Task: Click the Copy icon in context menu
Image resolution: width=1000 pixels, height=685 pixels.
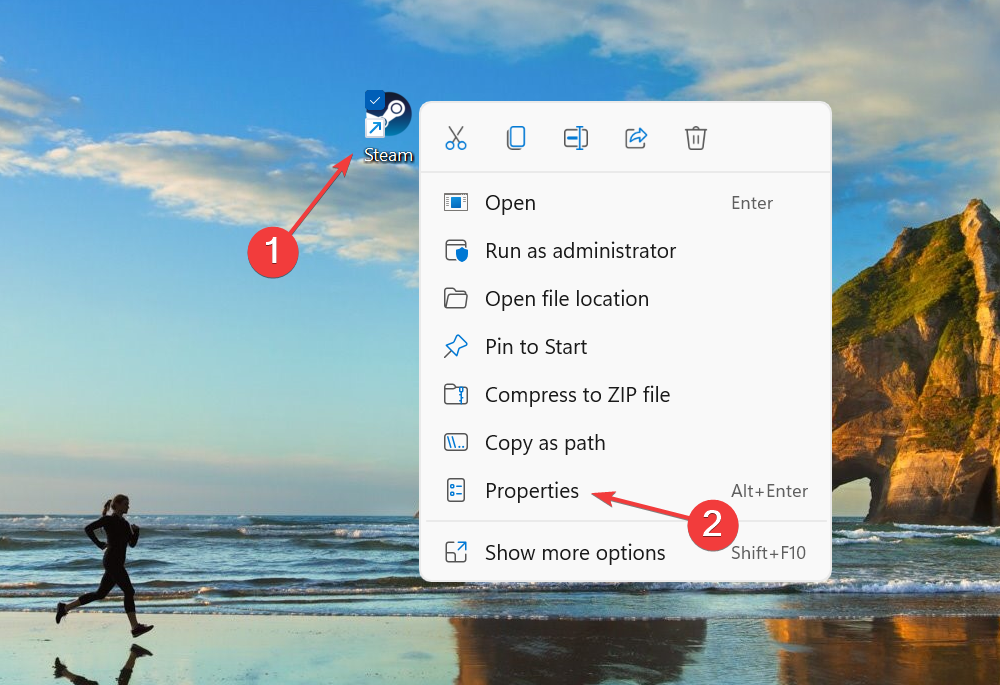Action: (x=516, y=138)
